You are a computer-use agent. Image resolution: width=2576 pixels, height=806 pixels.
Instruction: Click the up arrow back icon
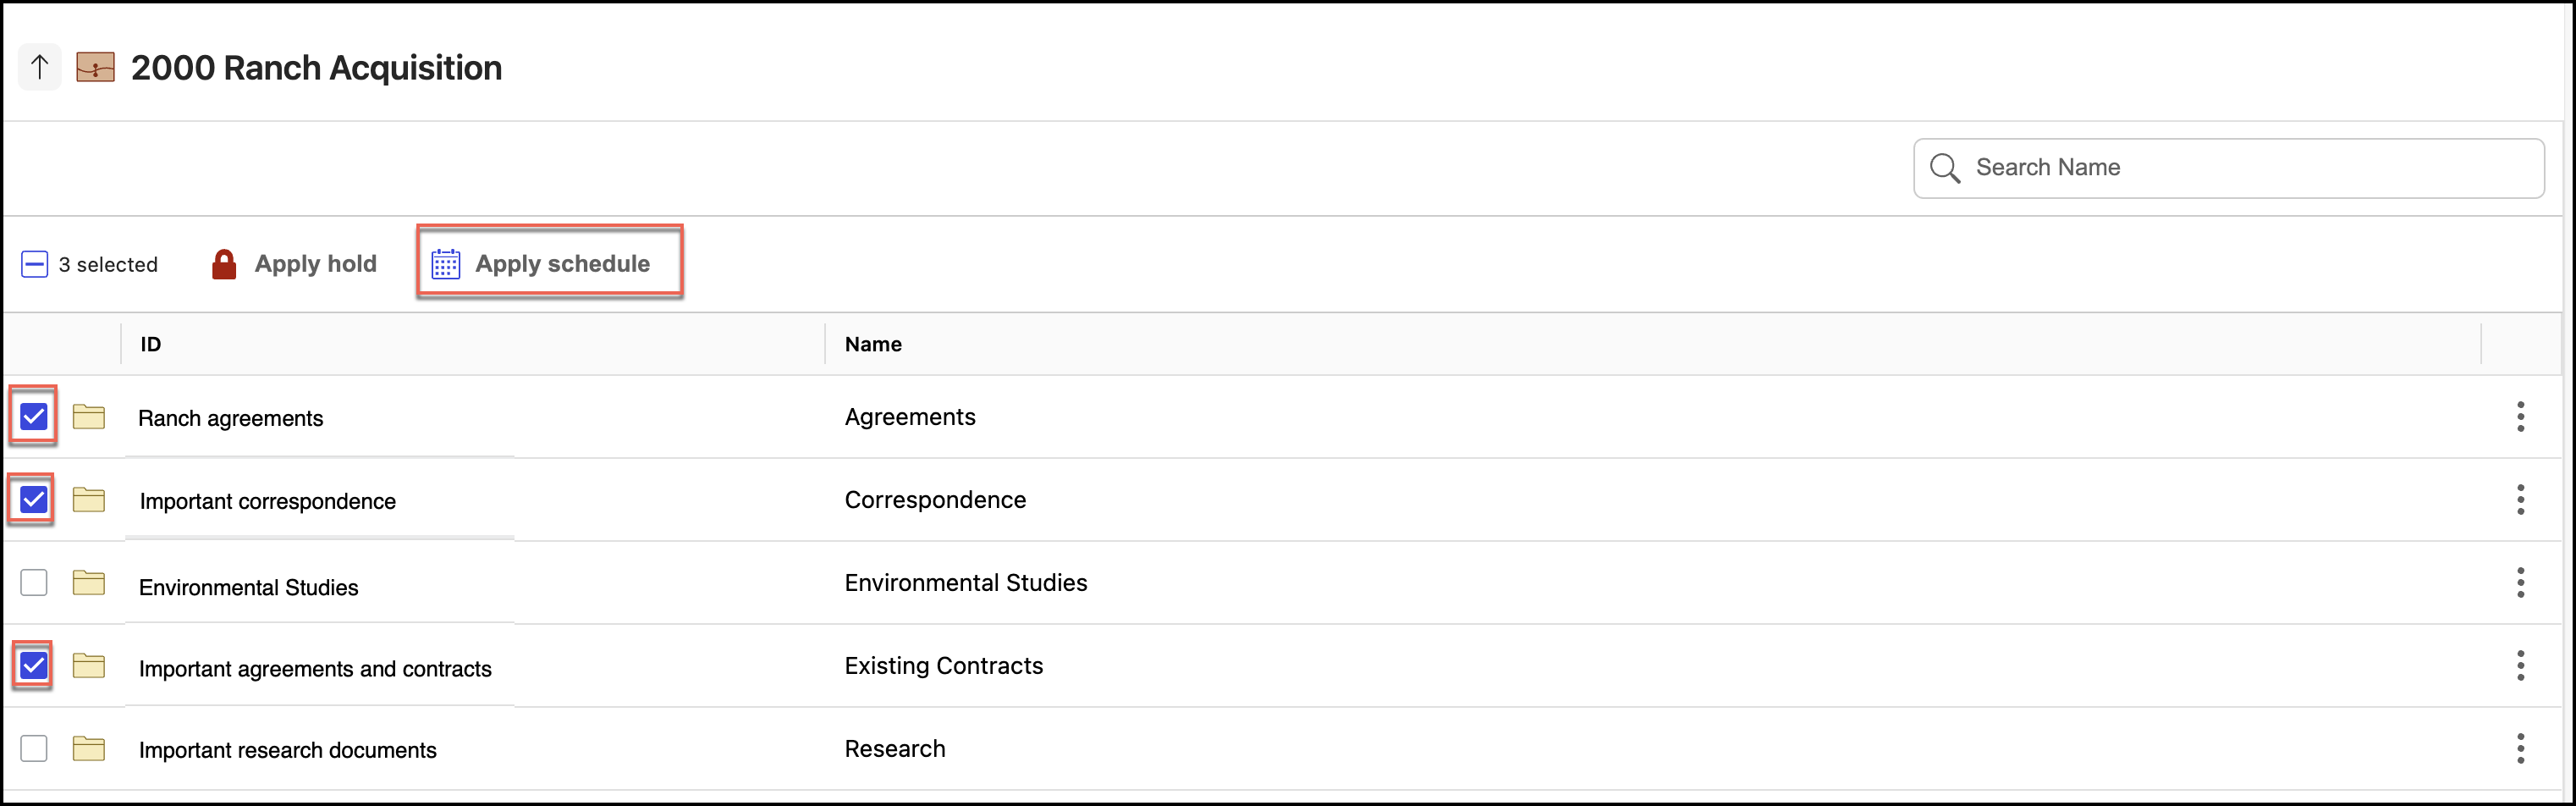pyautogui.click(x=40, y=67)
